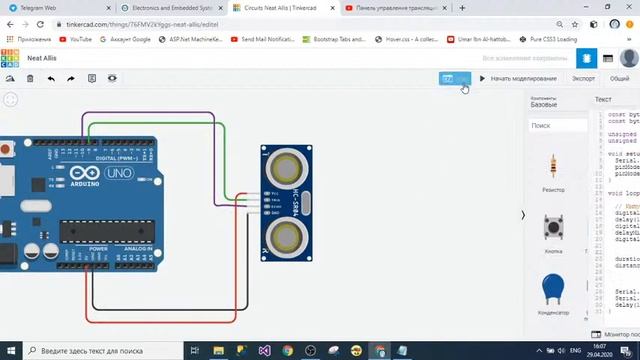
Task: Open Visual Studio from taskbar
Action: click(x=264, y=351)
